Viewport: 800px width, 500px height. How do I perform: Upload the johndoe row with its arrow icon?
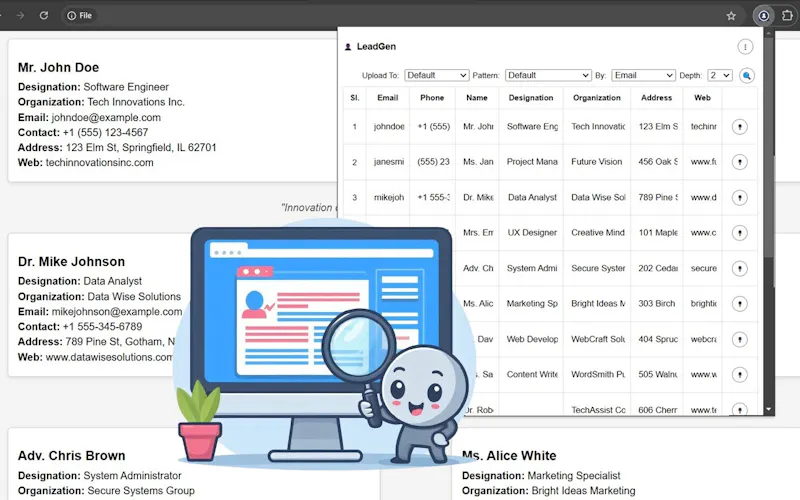click(x=739, y=127)
